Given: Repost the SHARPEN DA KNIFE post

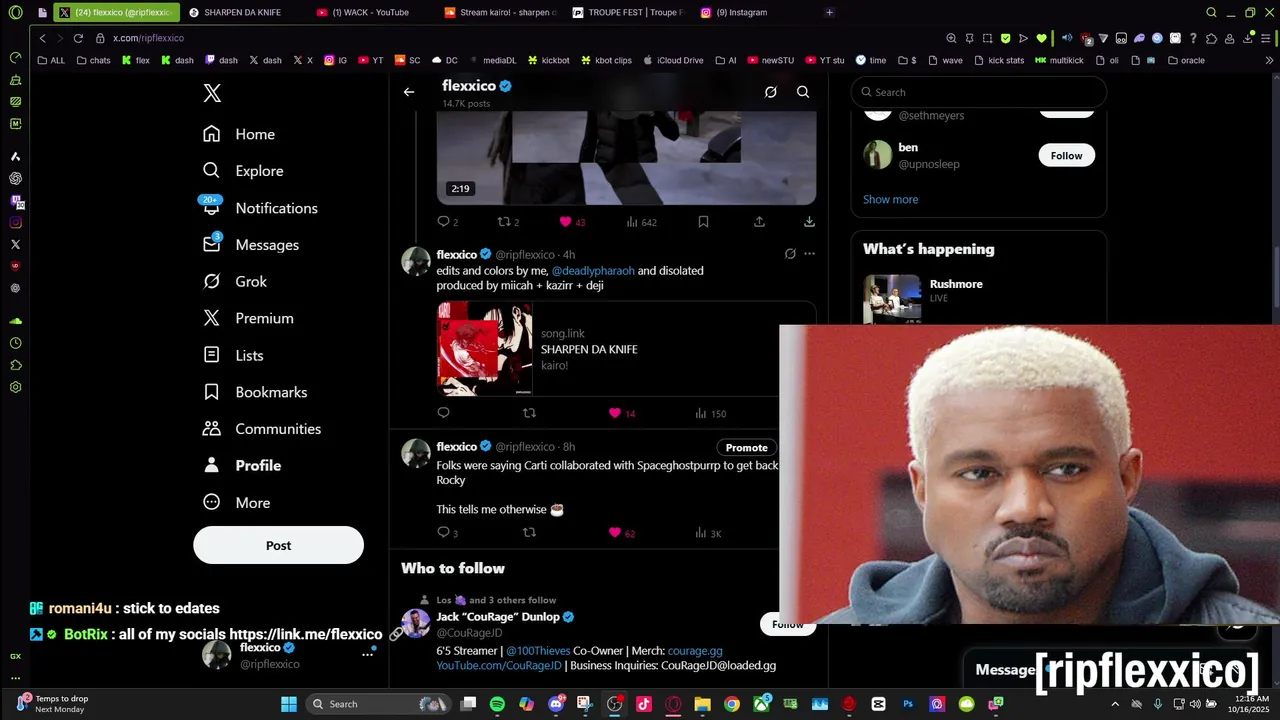Looking at the screenshot, I should tap(530, 413).
